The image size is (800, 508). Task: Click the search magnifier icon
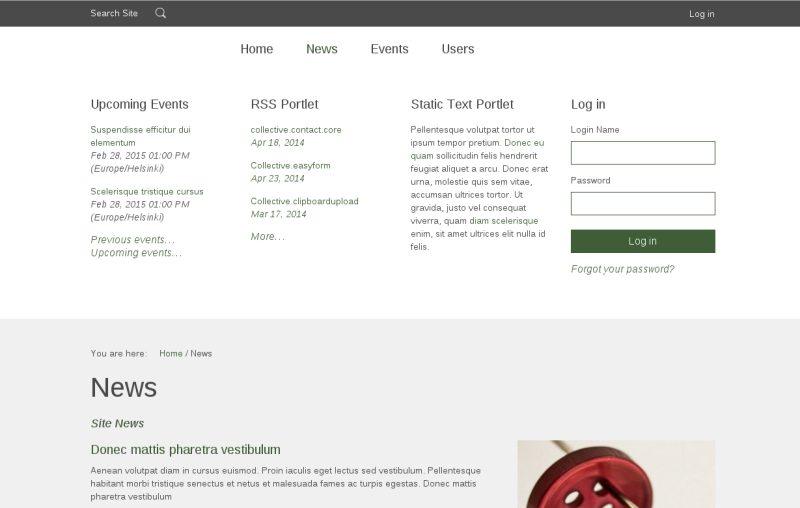[x=161, y=13]
